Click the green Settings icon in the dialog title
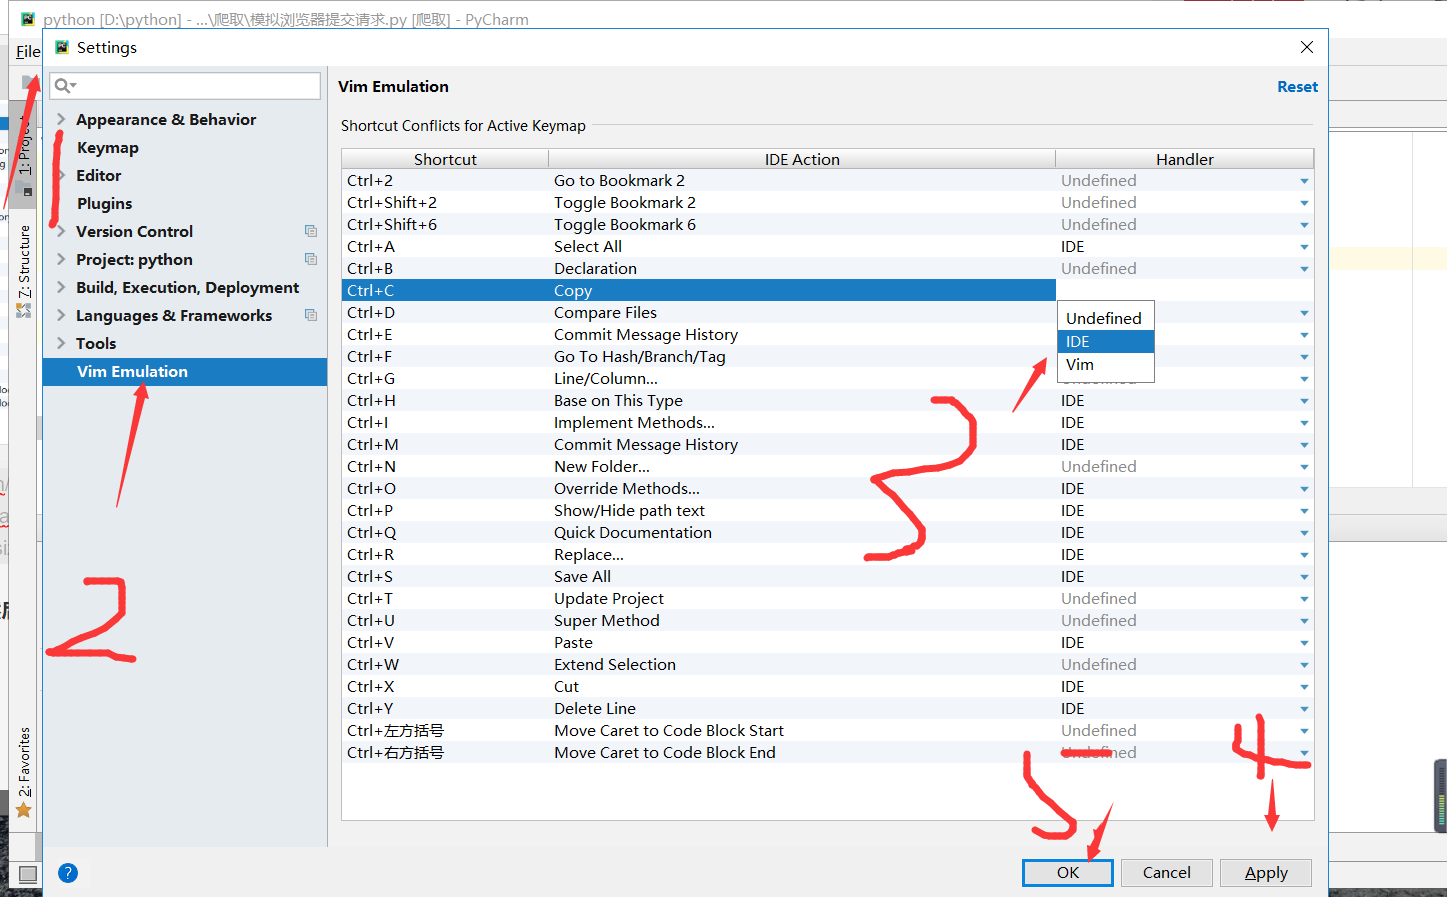This screenshot has width=1447, height=897. [x=61, y=46]
